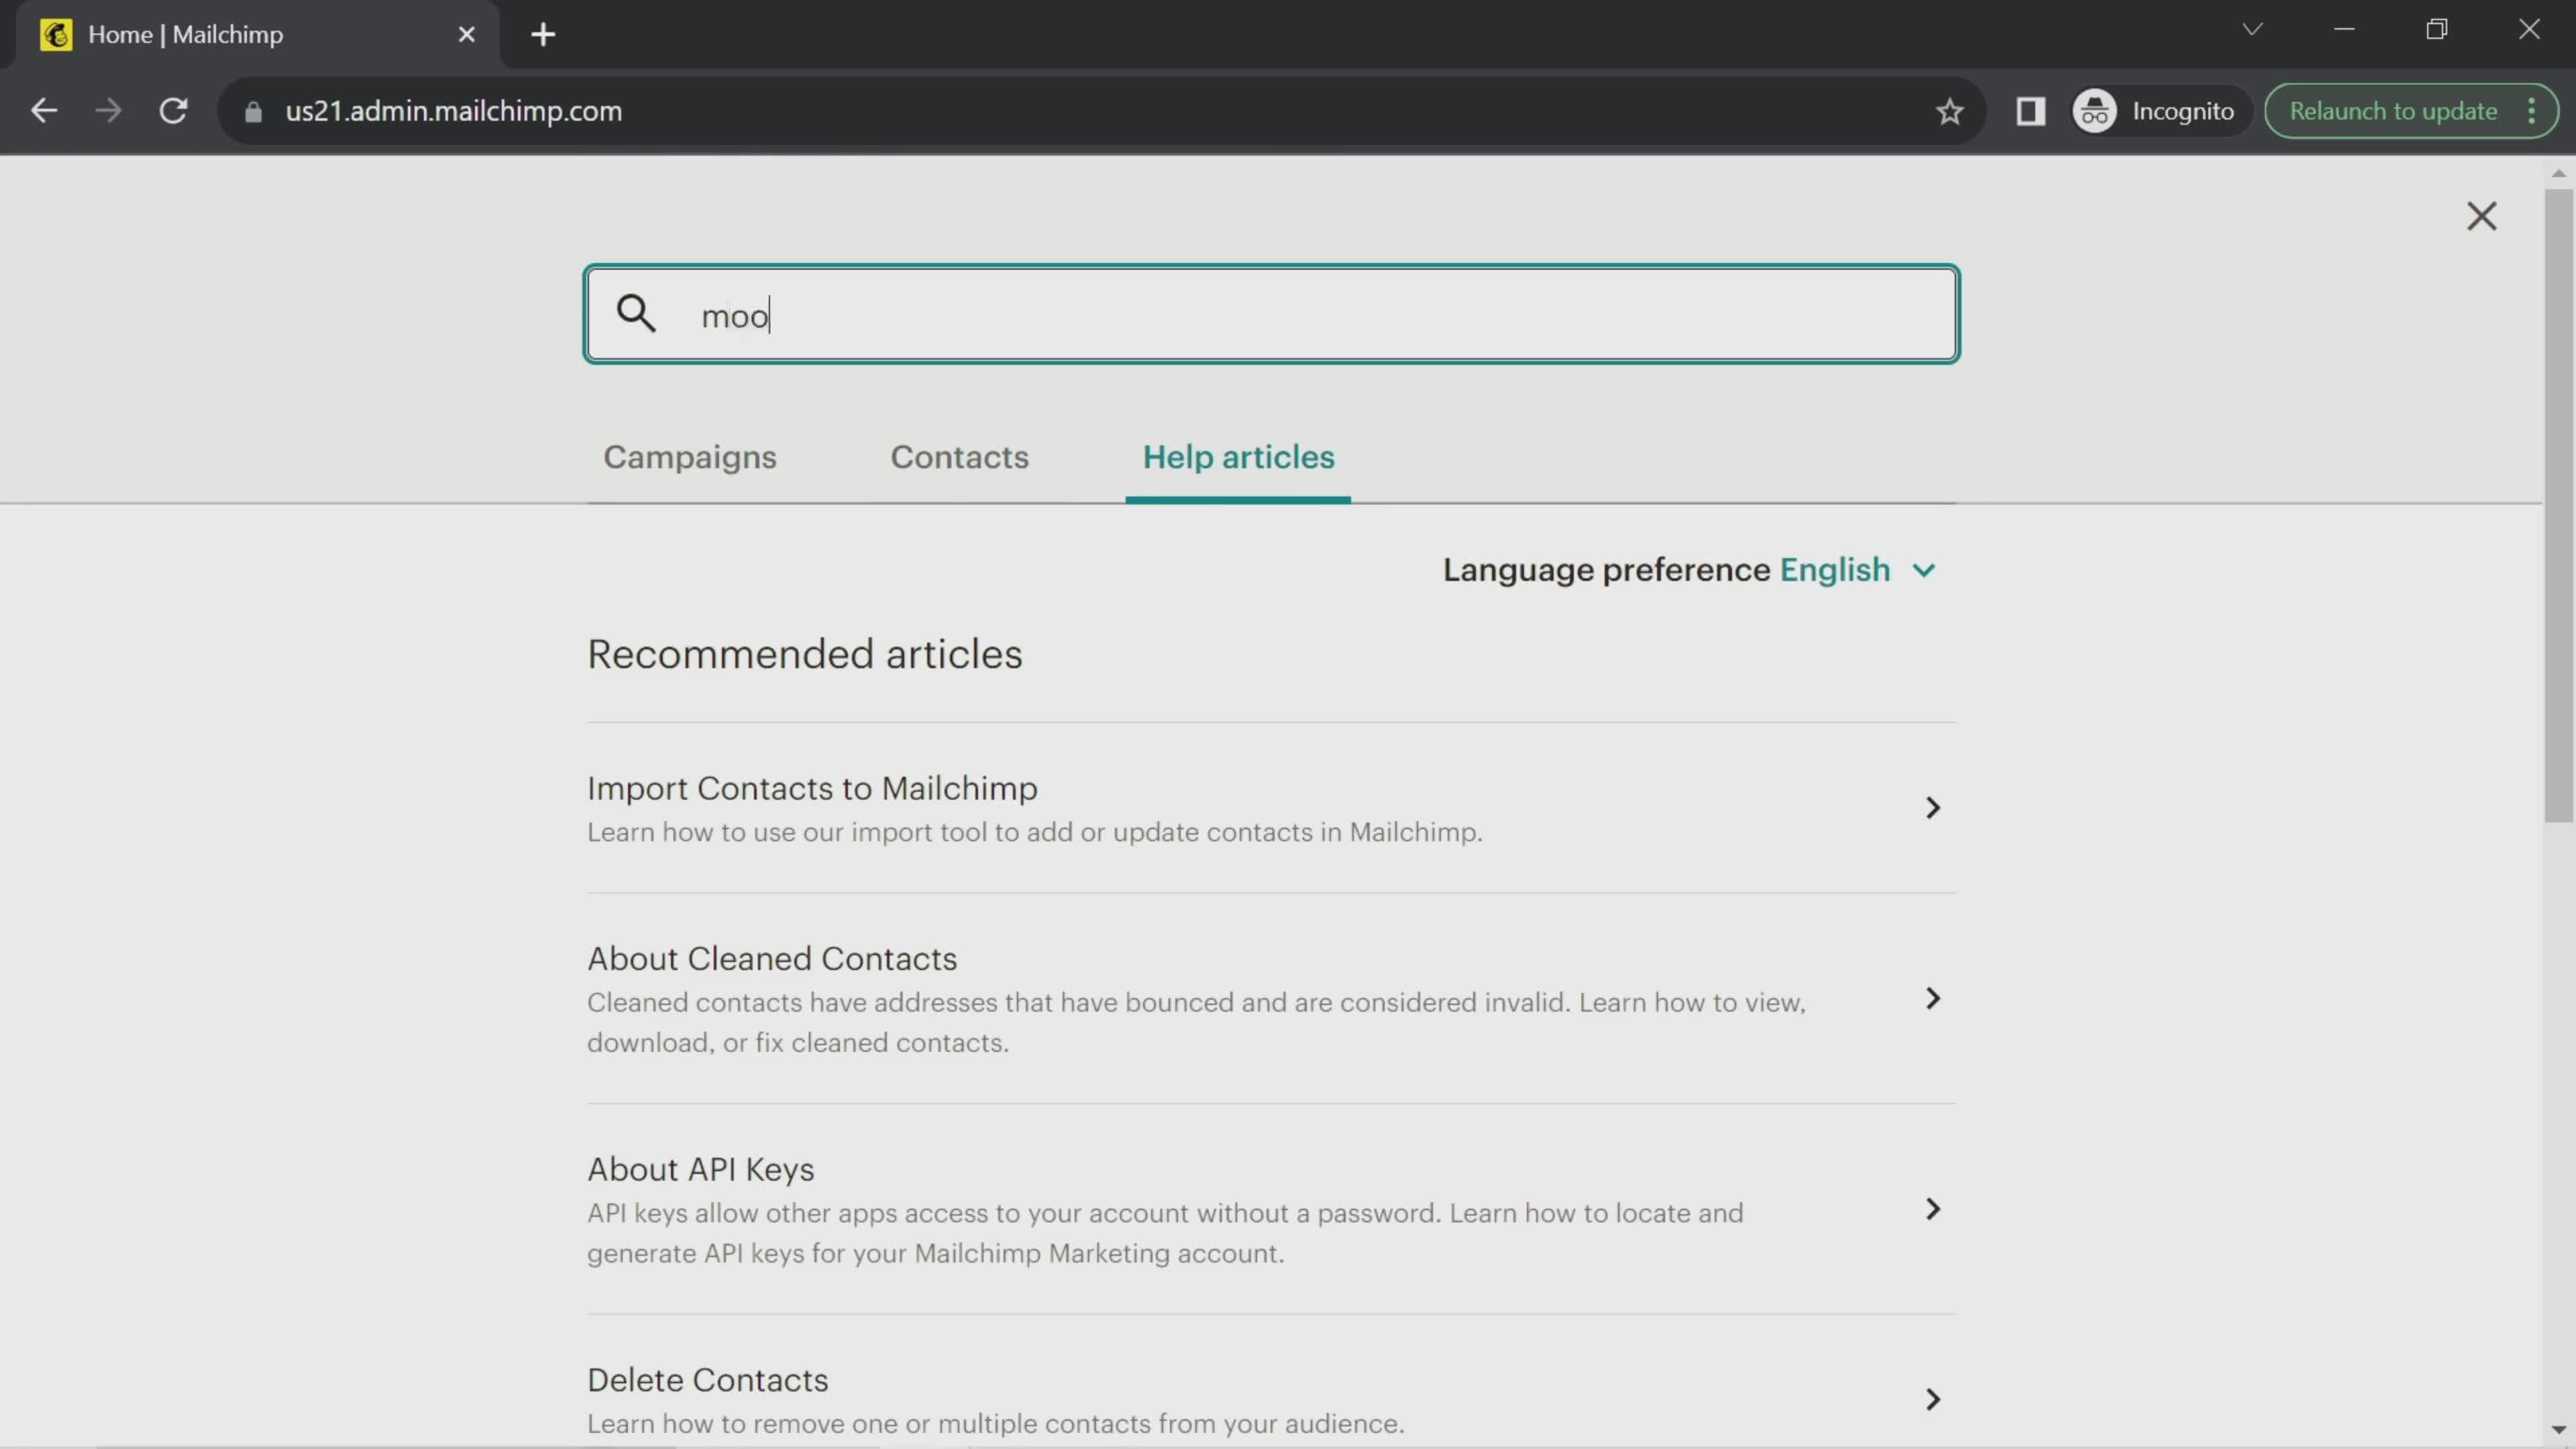Click chevron beside Delete Contacts

coord(1932,1399)
